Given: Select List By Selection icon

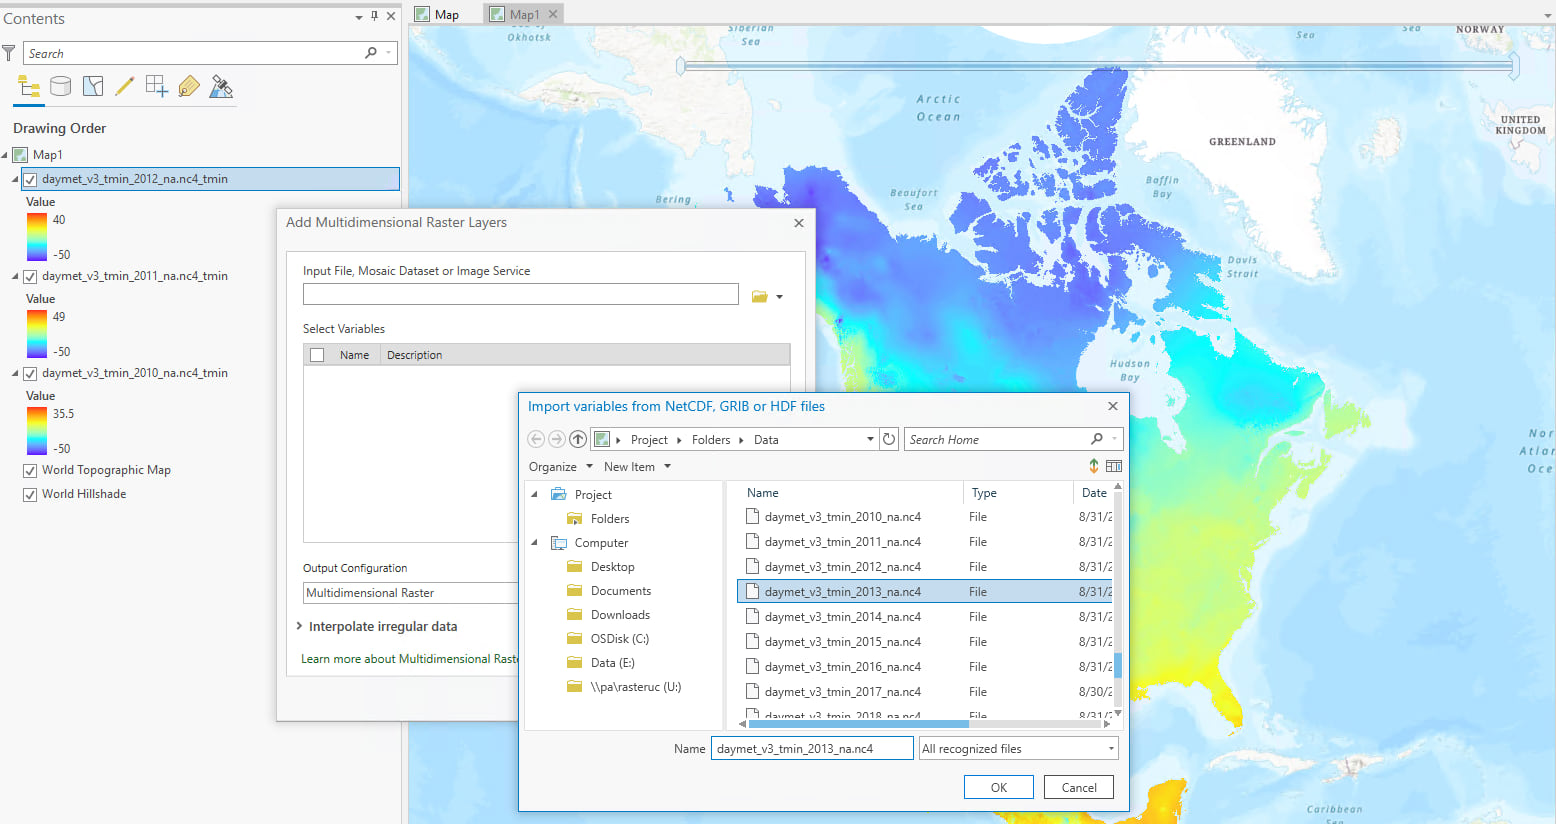Looking at the screenshot, I should (x=93, y=87).
